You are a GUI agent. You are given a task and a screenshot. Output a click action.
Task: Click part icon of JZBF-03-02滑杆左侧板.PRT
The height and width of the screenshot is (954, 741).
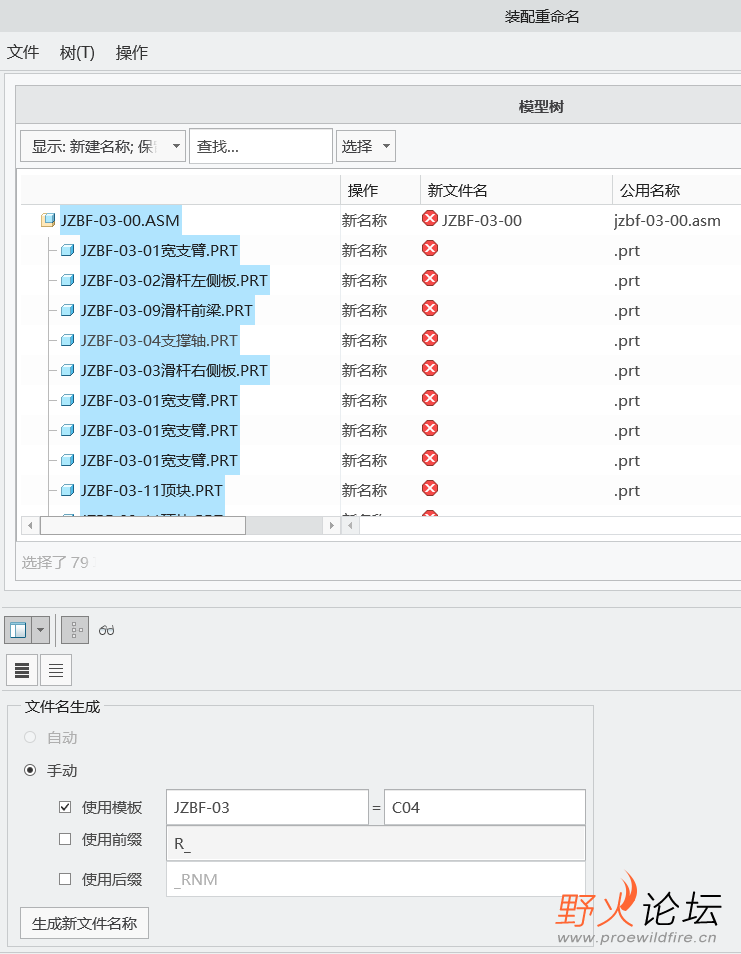[68, 280]
